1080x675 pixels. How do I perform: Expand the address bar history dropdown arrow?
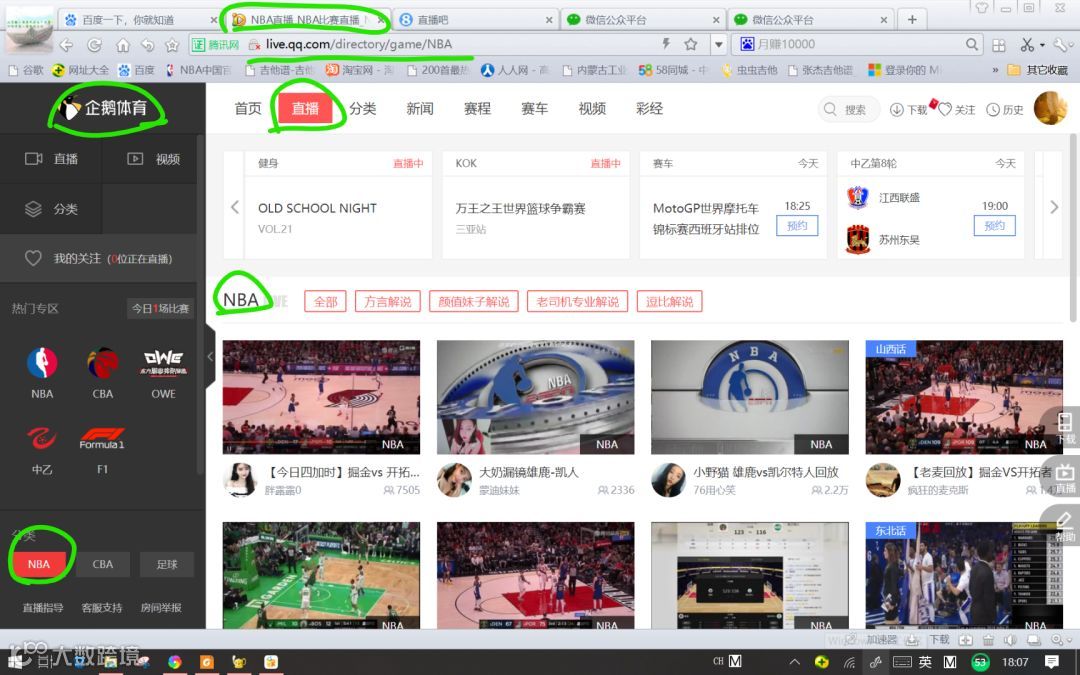point(718,44)
